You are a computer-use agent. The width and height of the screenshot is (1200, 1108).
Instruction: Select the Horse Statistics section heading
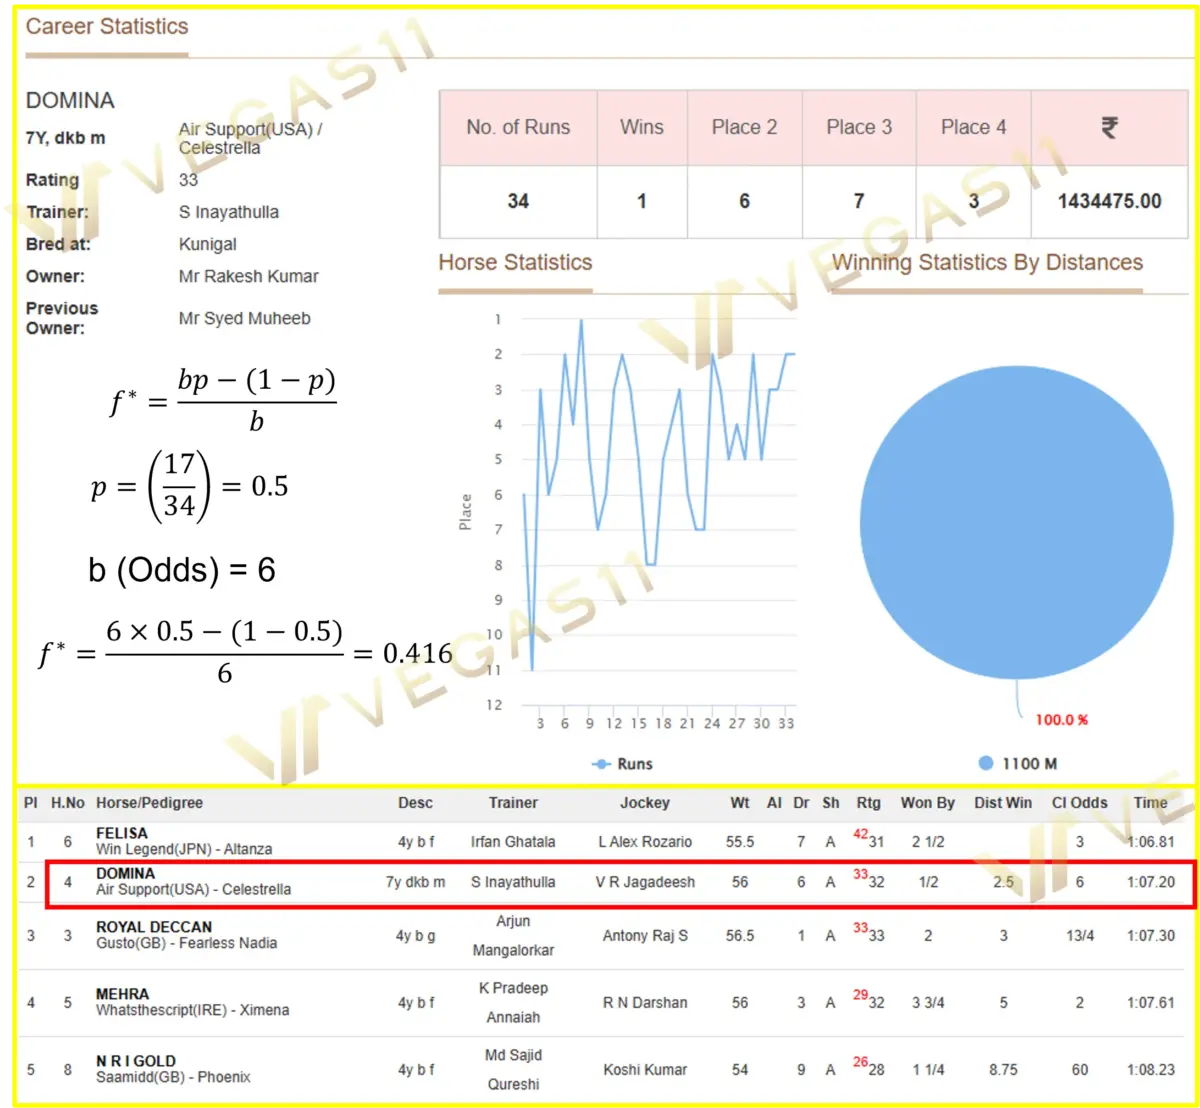click(x=515, y=263)
